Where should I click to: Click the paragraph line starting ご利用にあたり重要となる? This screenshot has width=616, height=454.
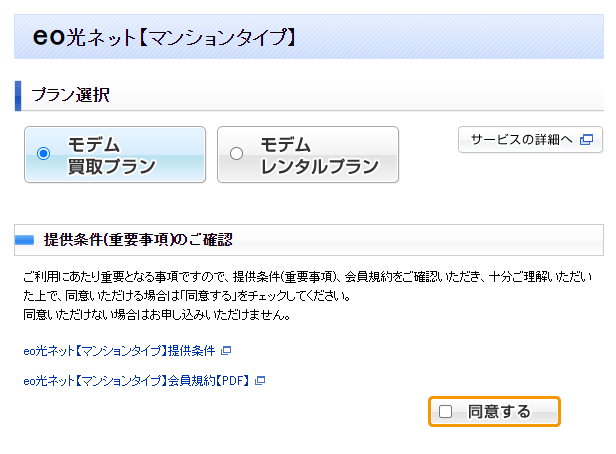[x=308, y=277]
